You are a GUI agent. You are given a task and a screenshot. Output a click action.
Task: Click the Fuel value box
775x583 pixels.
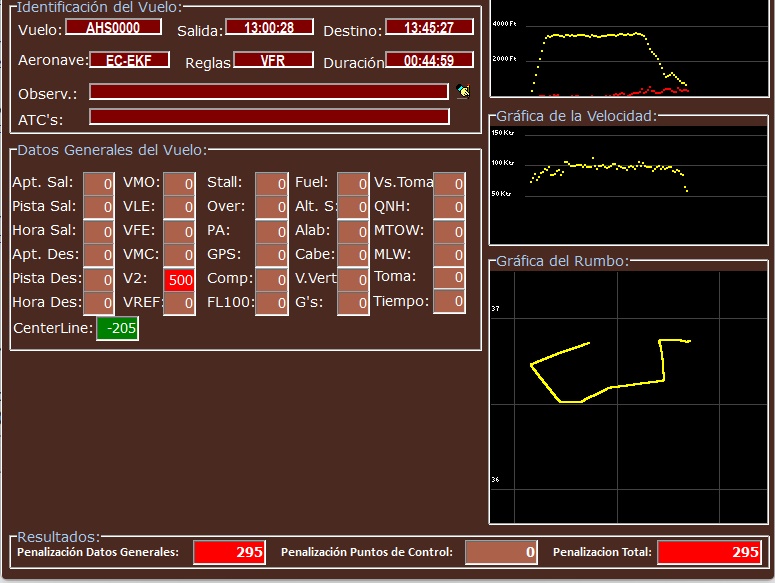coord(353,183)
